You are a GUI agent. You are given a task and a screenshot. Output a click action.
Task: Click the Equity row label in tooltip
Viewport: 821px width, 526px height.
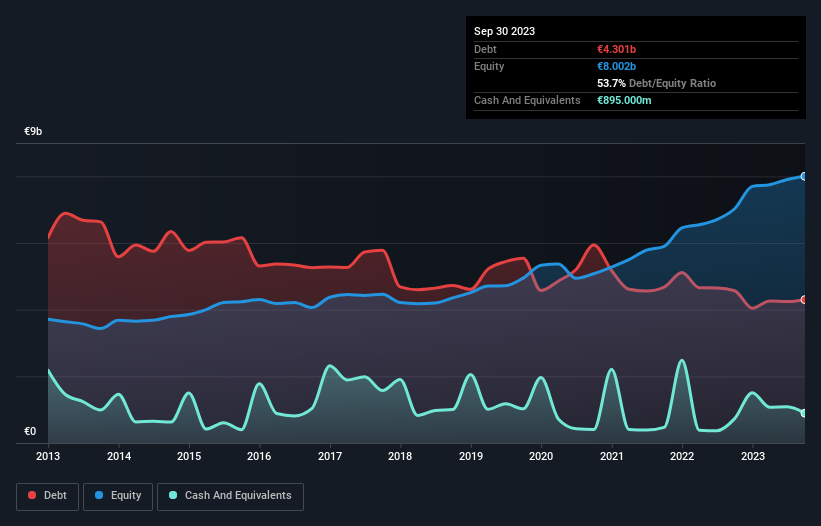489,66
